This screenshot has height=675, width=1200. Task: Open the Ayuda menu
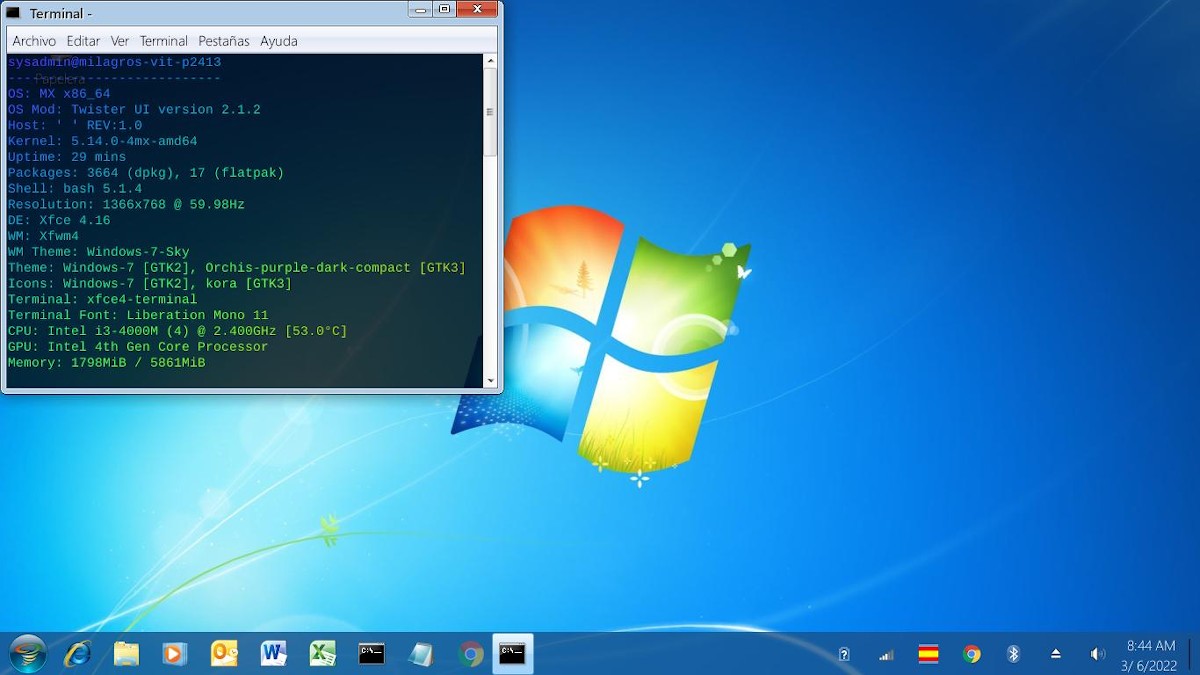coord(279,41)
